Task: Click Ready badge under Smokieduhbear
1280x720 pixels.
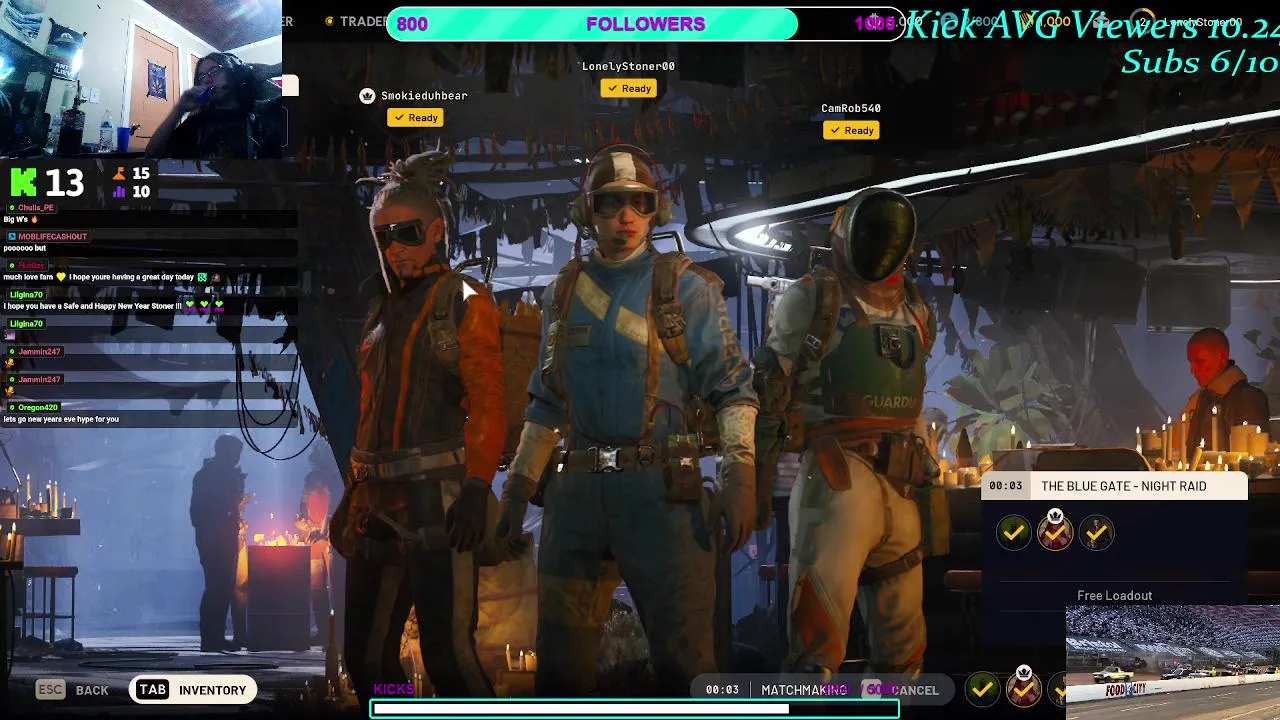Action: point(416,118)
